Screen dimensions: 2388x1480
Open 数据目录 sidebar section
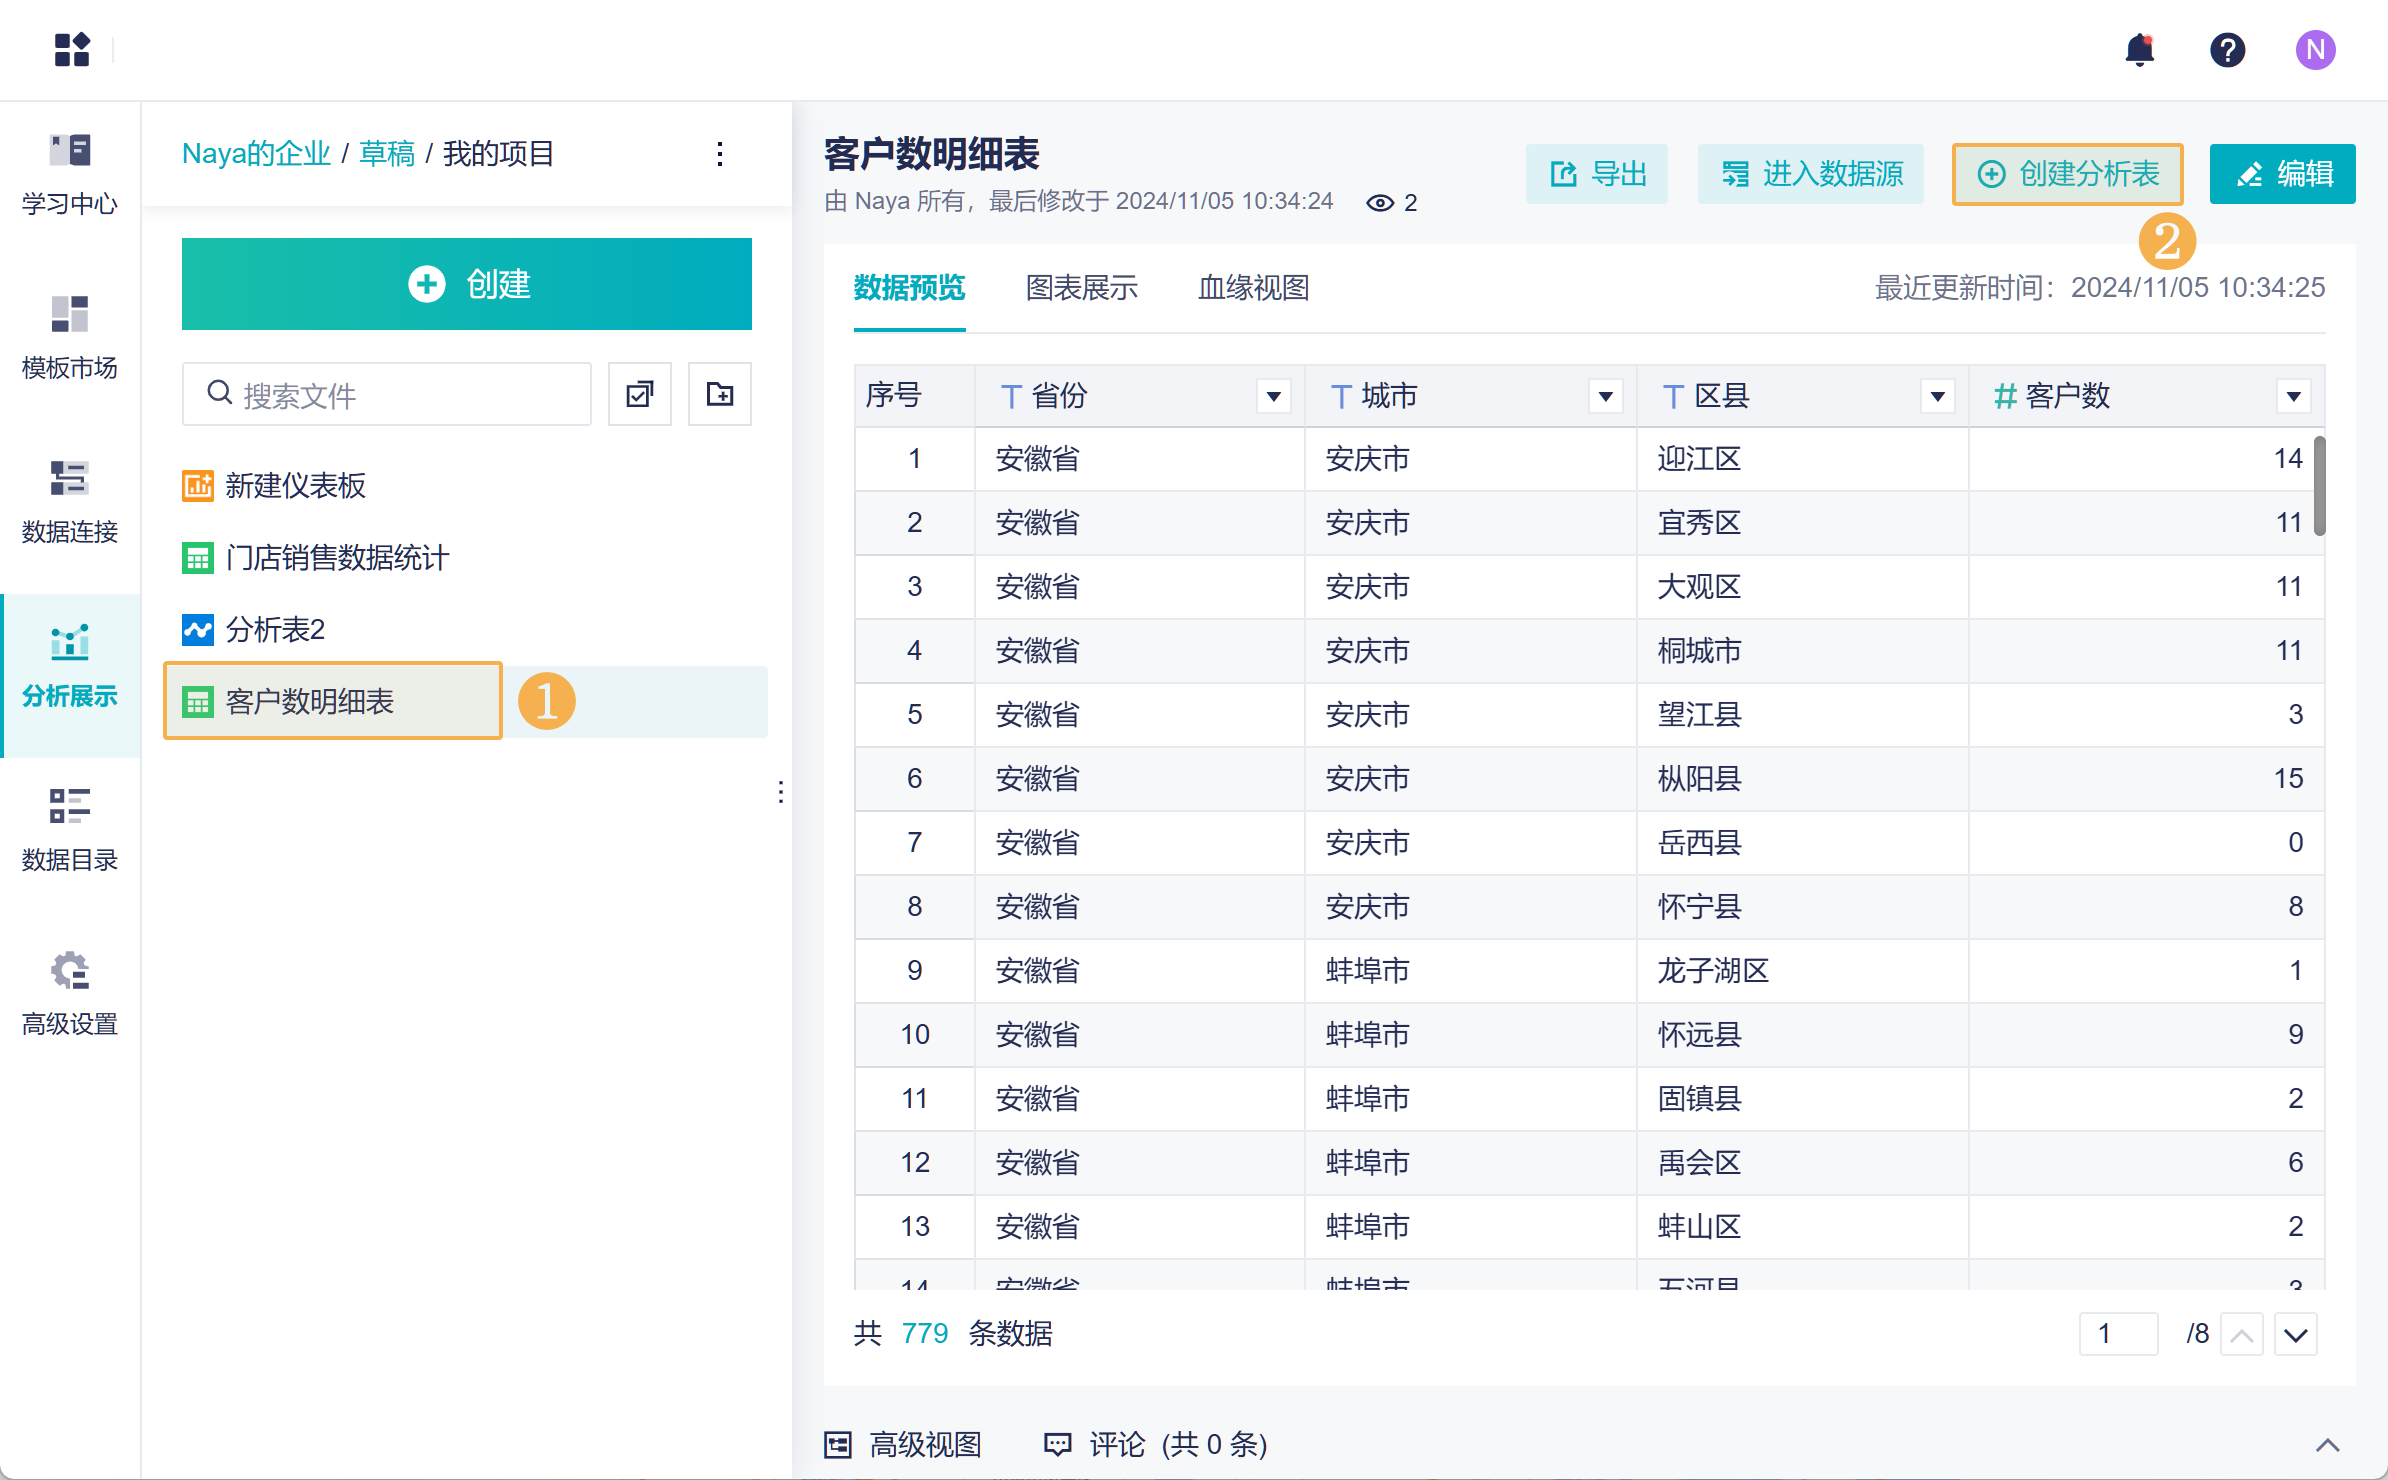[x=70, y=831]
